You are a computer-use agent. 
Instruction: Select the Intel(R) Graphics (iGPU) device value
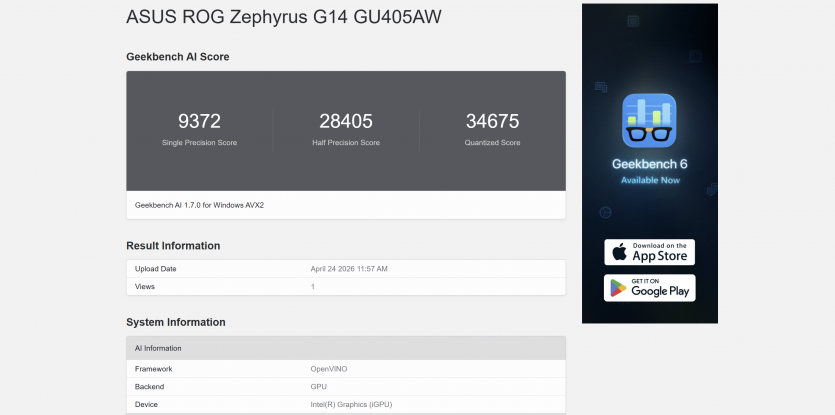click(351, 404)
